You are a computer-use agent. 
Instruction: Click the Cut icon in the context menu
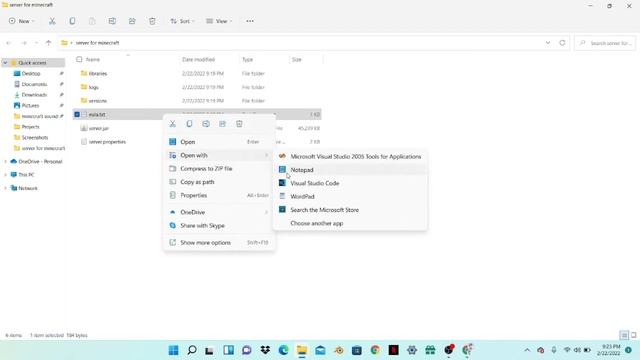pos(173,124)
